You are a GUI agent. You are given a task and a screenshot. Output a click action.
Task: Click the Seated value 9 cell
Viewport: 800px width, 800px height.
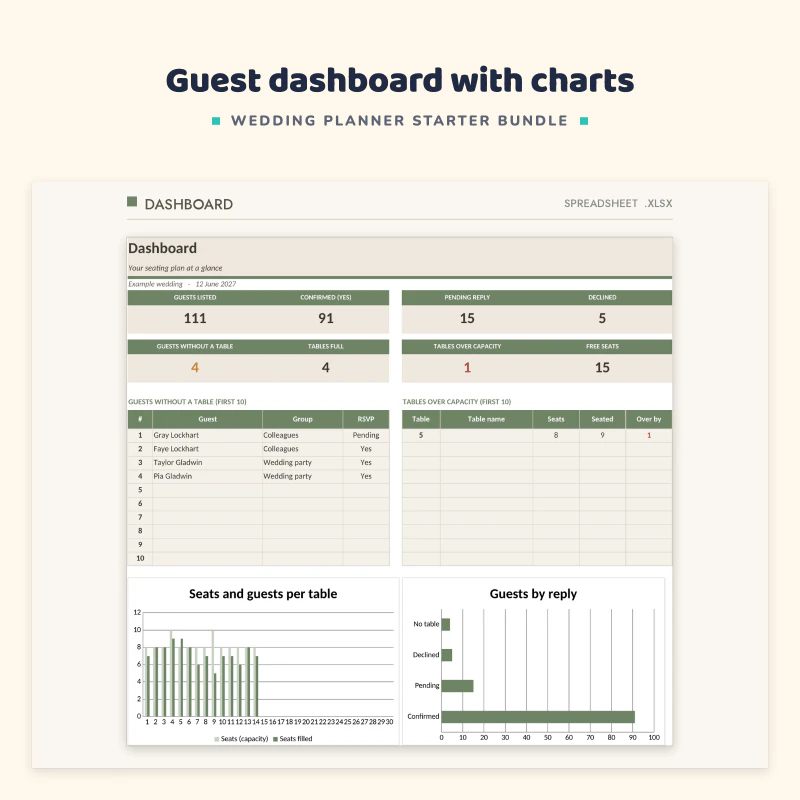click(602, 435)
